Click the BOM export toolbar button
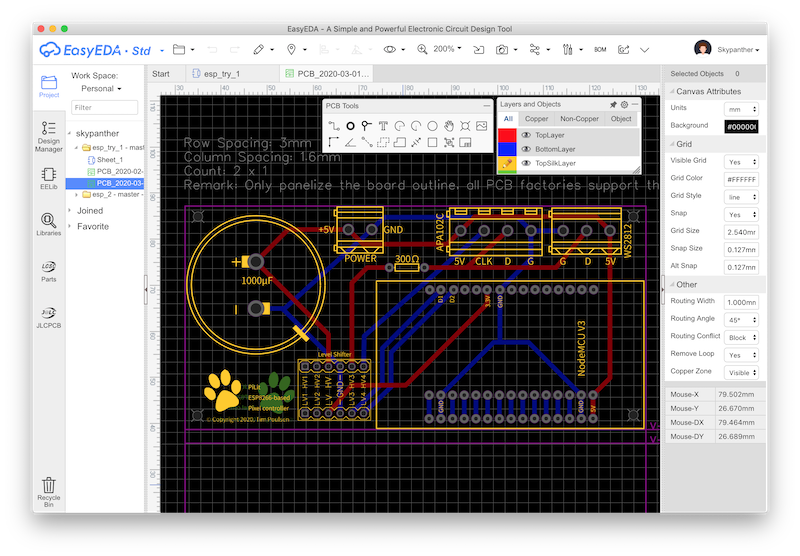Image resolution: width=800 pixels, height=556 pixels. (x=600, y=49)
